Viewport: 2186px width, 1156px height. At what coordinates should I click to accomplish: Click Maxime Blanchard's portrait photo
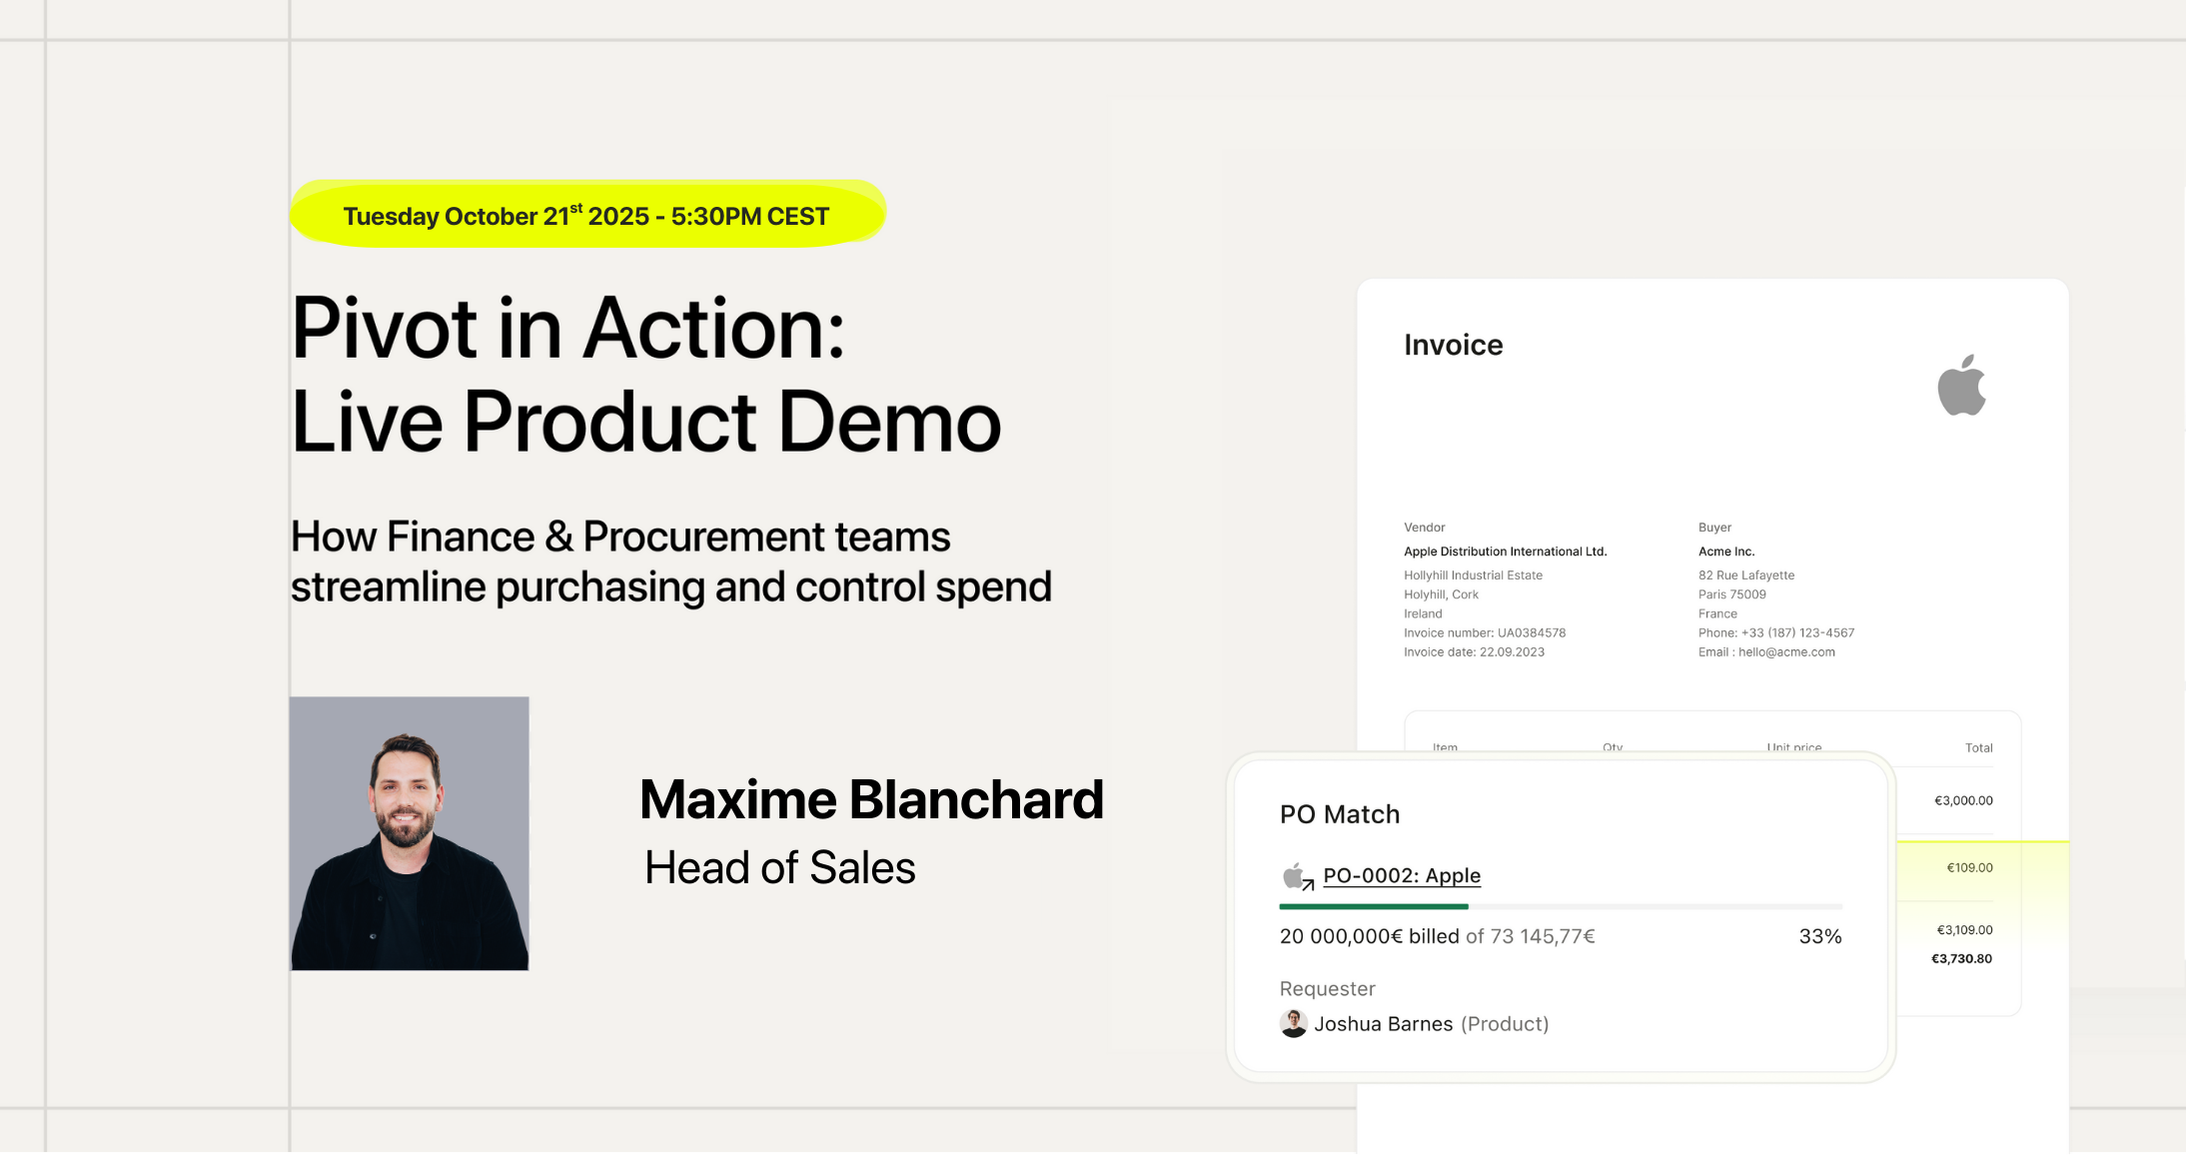[x=409, y=833]
